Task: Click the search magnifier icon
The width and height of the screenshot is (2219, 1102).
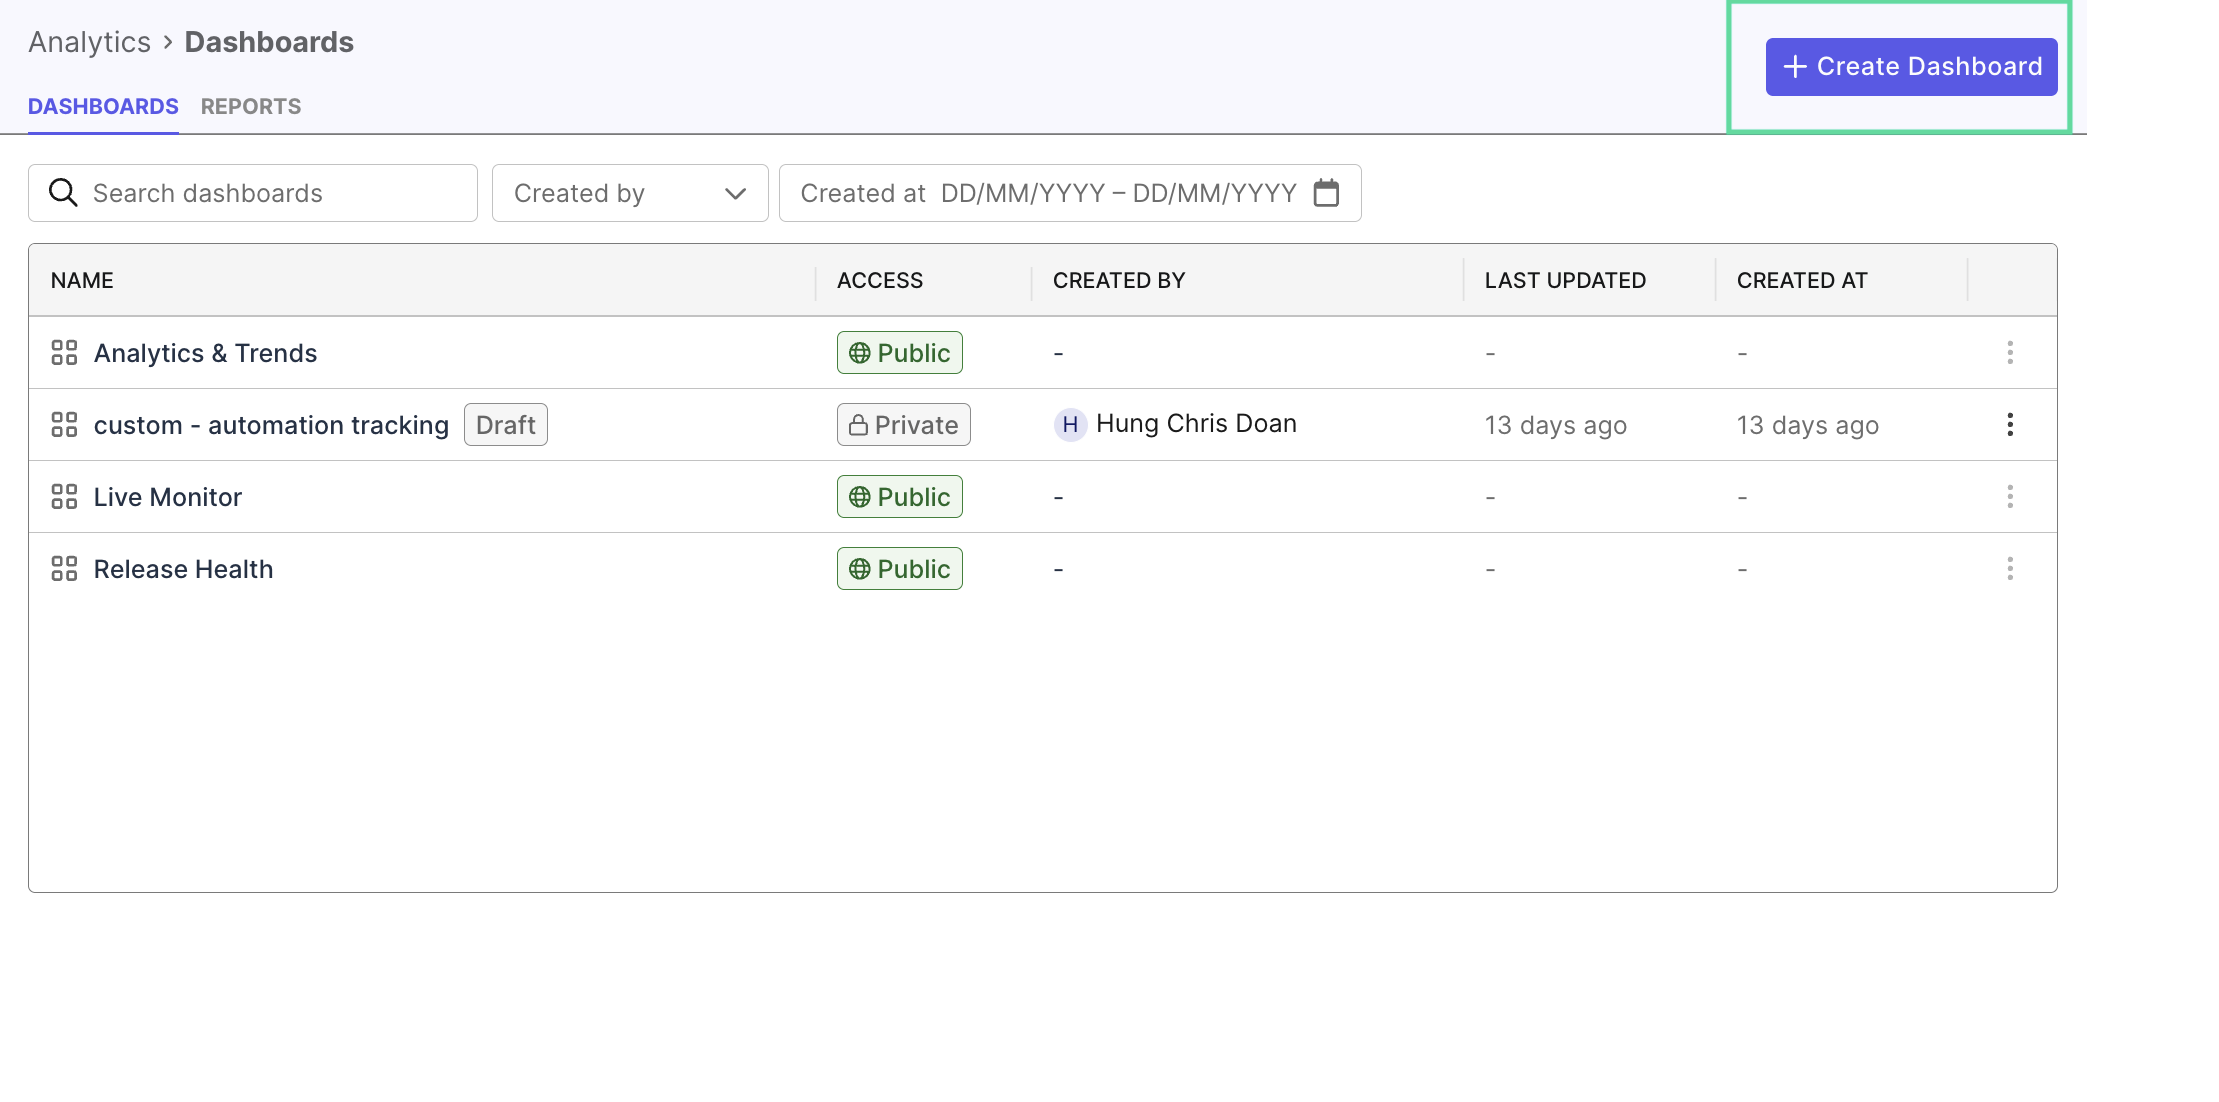Action: tap(62, 192)
